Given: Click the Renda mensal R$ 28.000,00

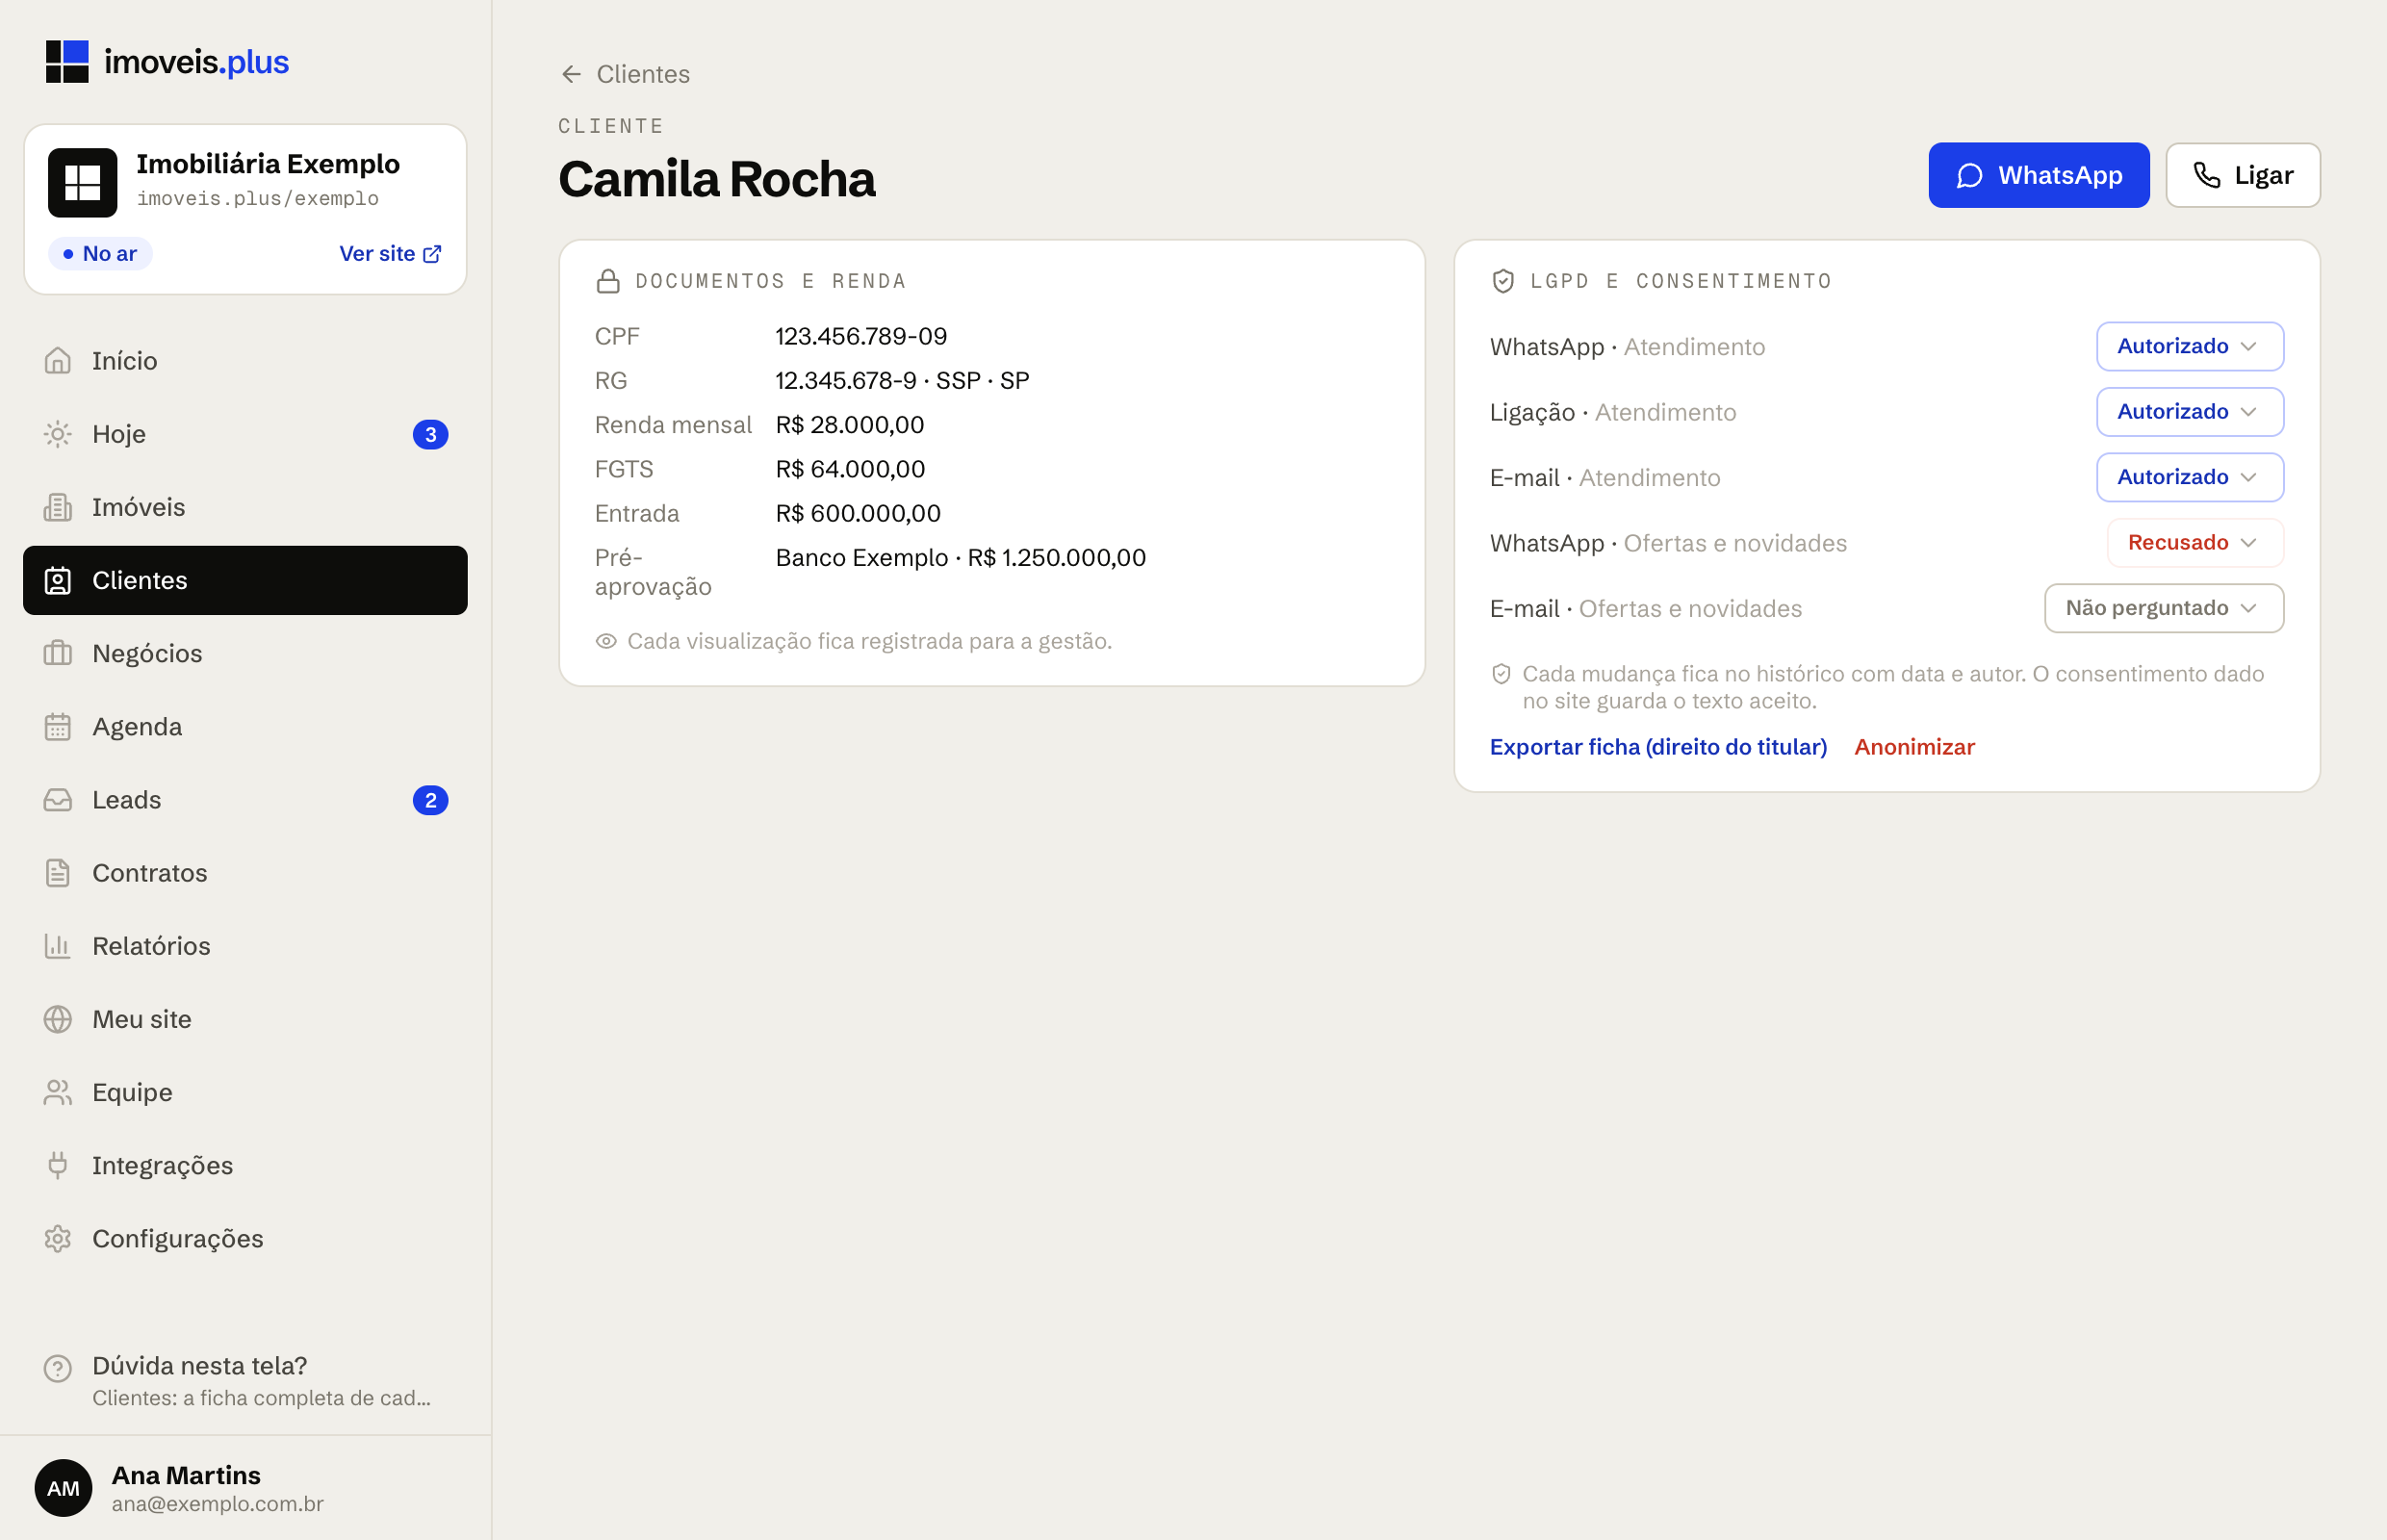Looking at the screenshot, I should [850, 425].
